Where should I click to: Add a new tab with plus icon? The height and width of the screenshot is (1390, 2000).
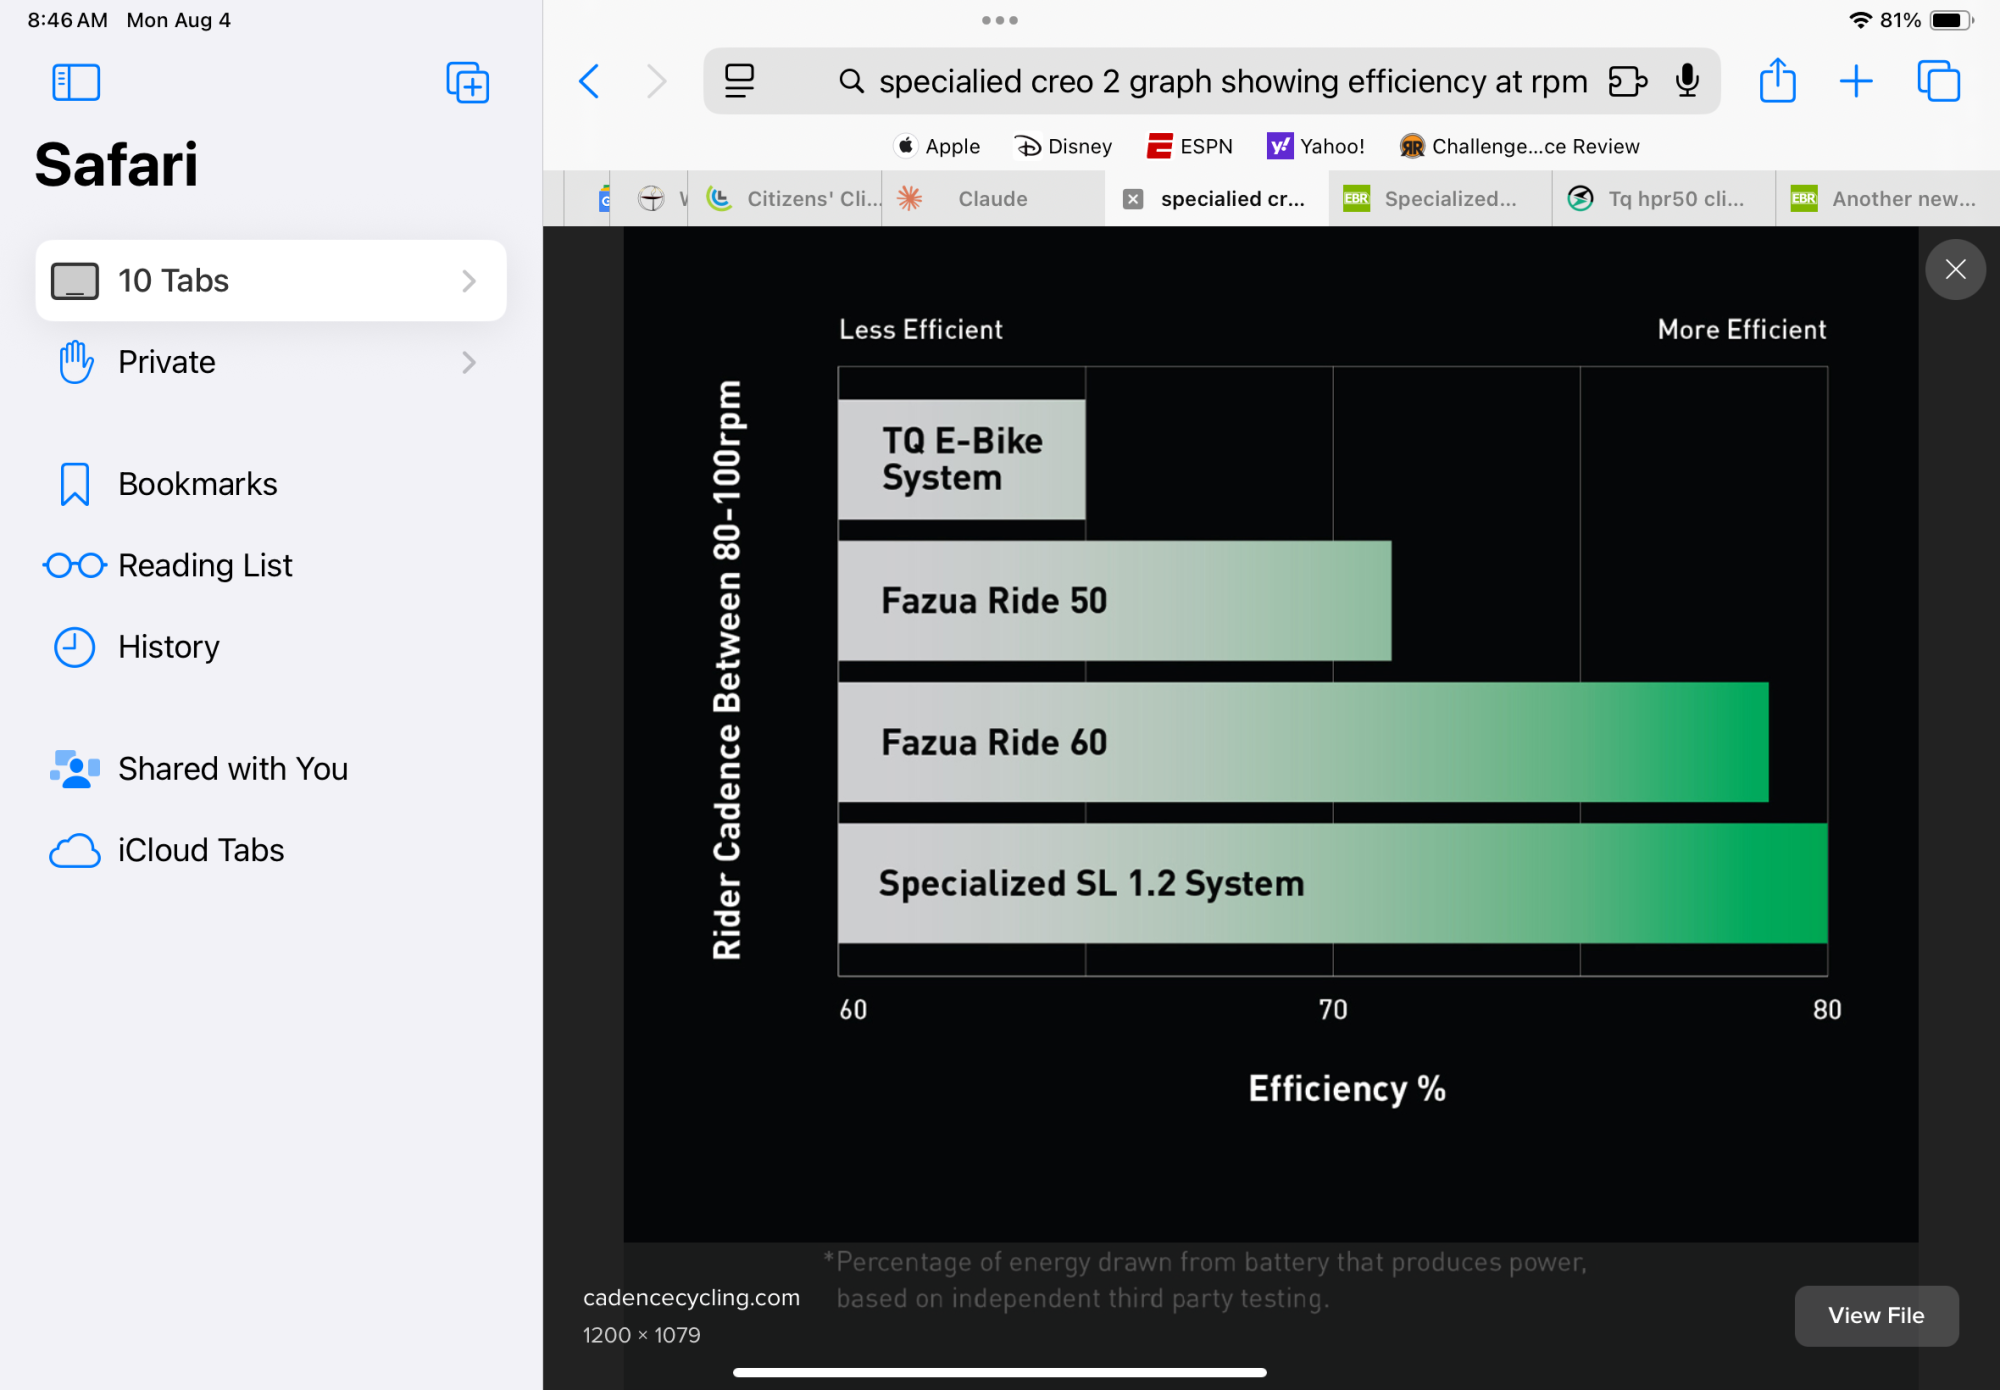(x=1856, y=81)
